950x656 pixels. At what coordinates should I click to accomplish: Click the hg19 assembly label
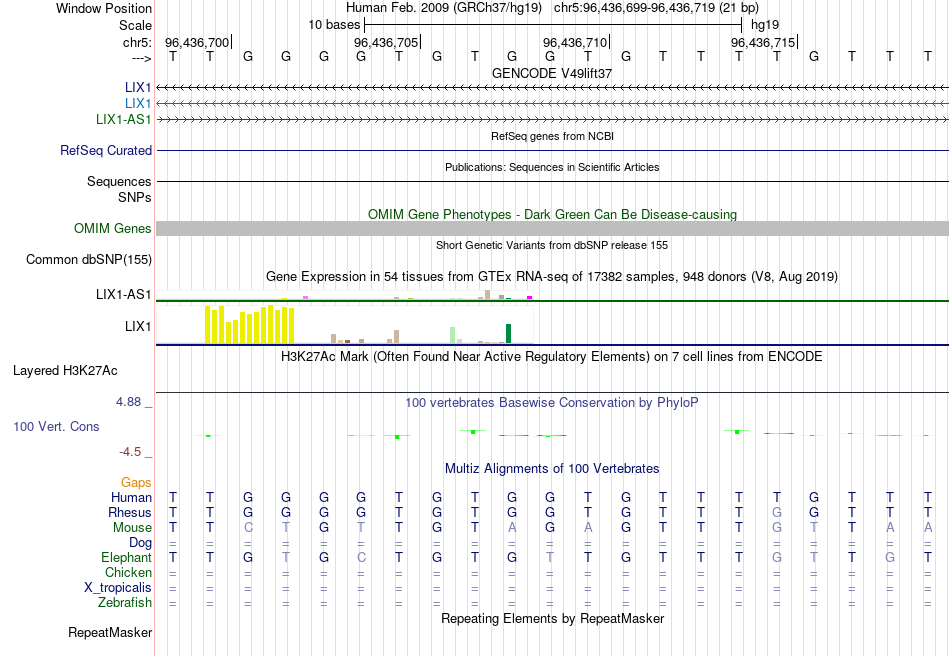click(765, 25)
